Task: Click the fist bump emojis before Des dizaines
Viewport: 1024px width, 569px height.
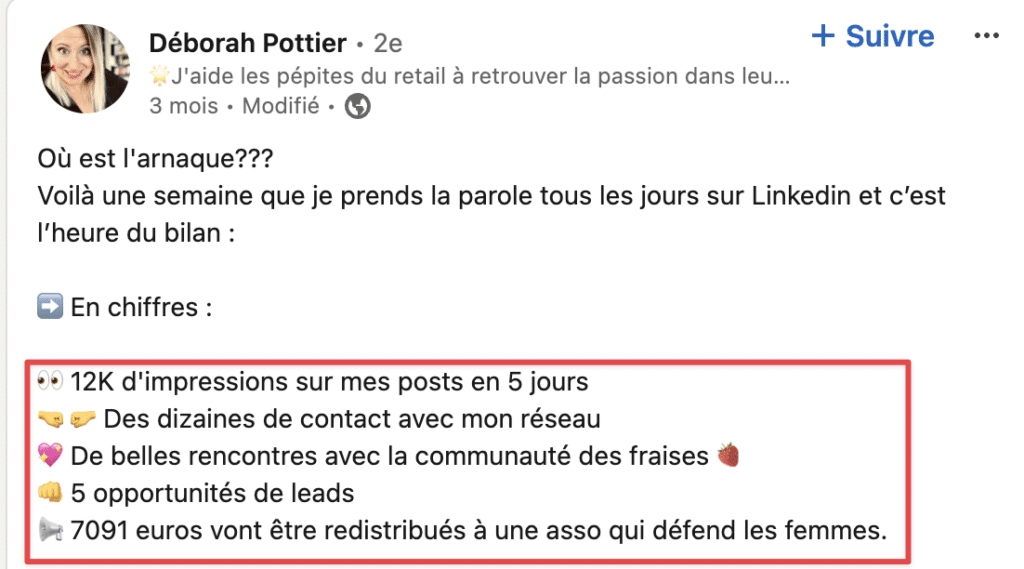Action: point(67,419)
